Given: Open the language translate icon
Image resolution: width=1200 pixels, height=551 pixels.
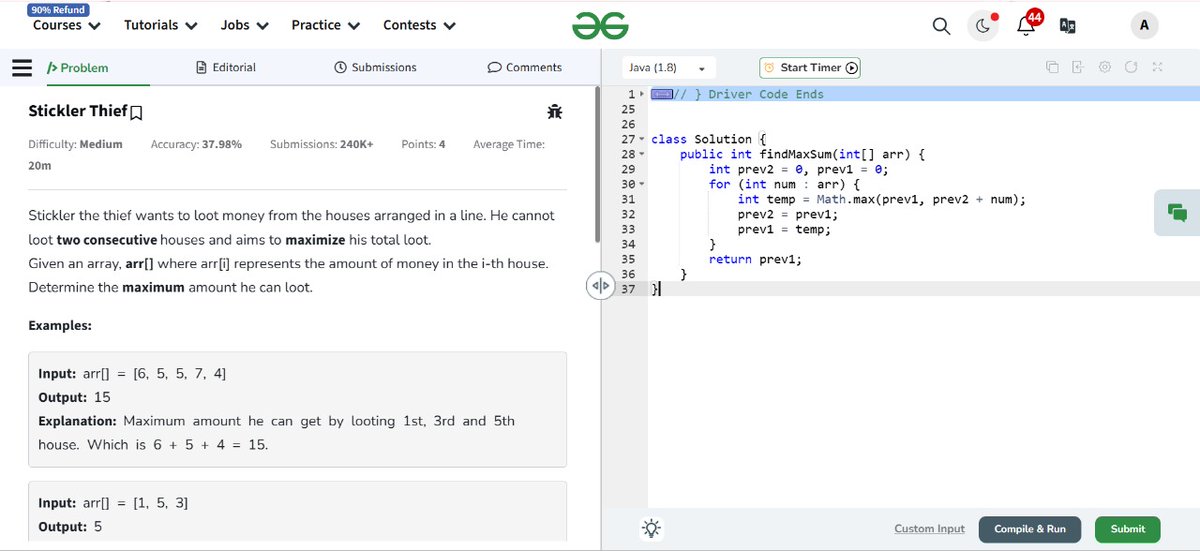Looking at the screenshot, I should (1068, 27).
